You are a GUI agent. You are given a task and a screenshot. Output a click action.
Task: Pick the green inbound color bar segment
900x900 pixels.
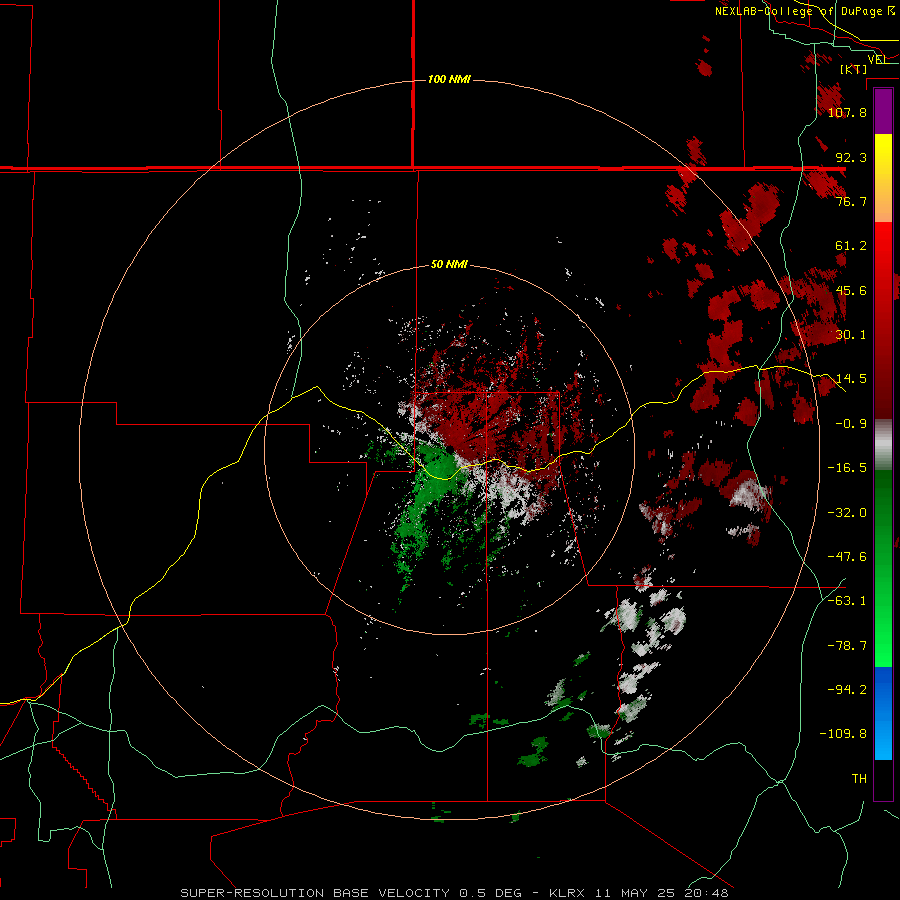pyautogui.click(x=883, y=568)
